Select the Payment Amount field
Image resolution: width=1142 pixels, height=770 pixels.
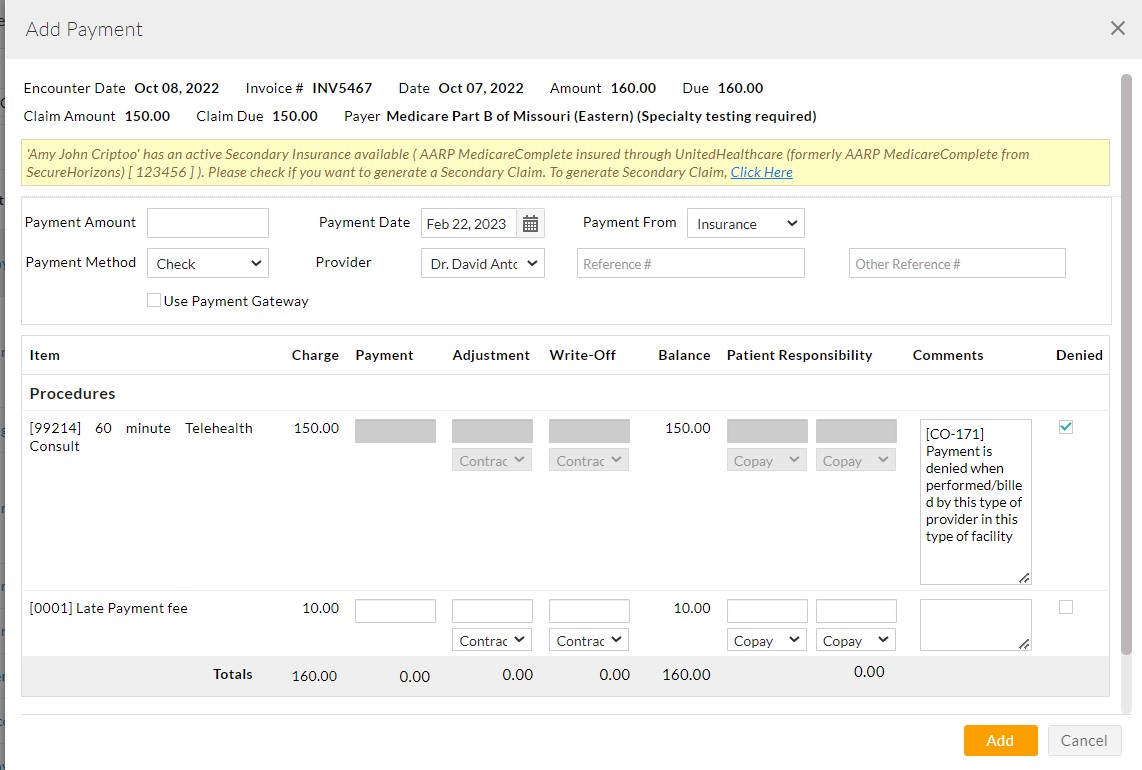pyautogui.click(x=207, y=222)
